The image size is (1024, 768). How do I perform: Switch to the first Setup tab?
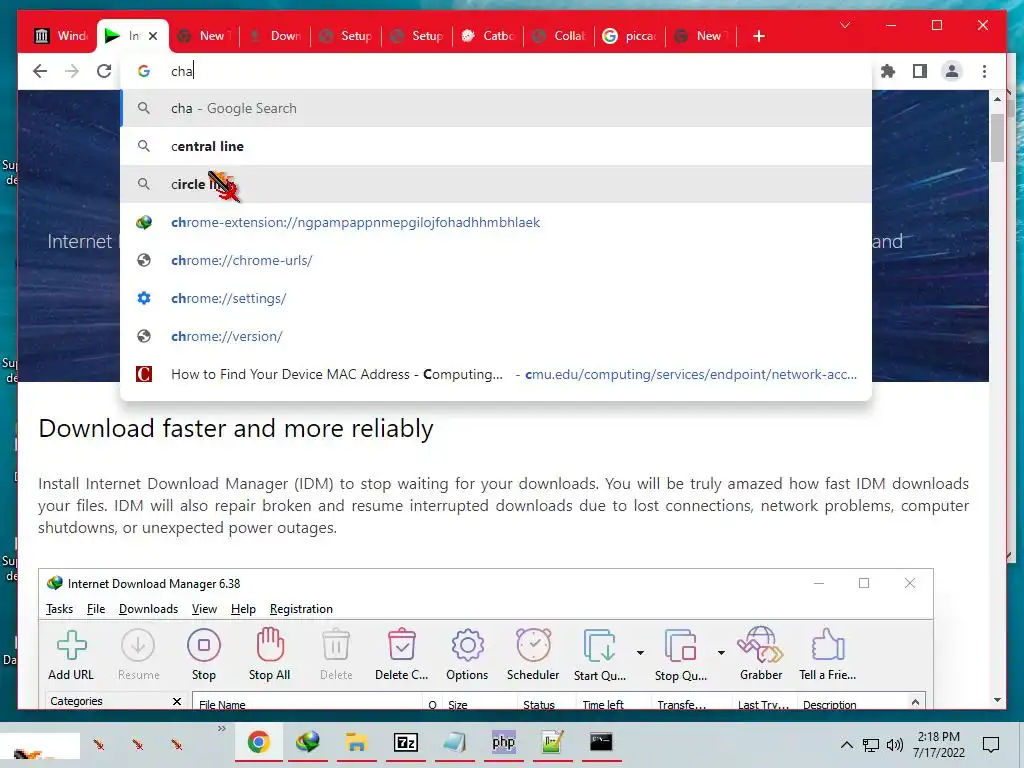[347, 36]
